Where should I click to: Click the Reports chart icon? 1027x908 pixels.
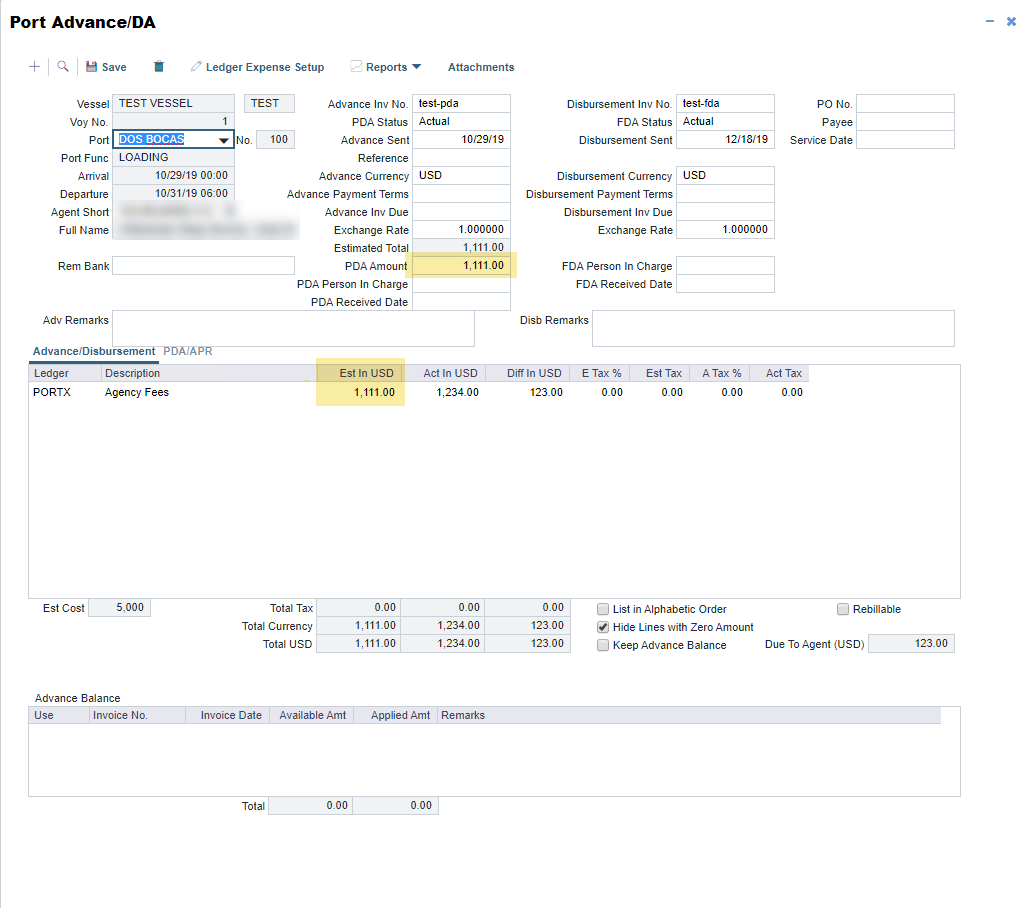(356, 67)
